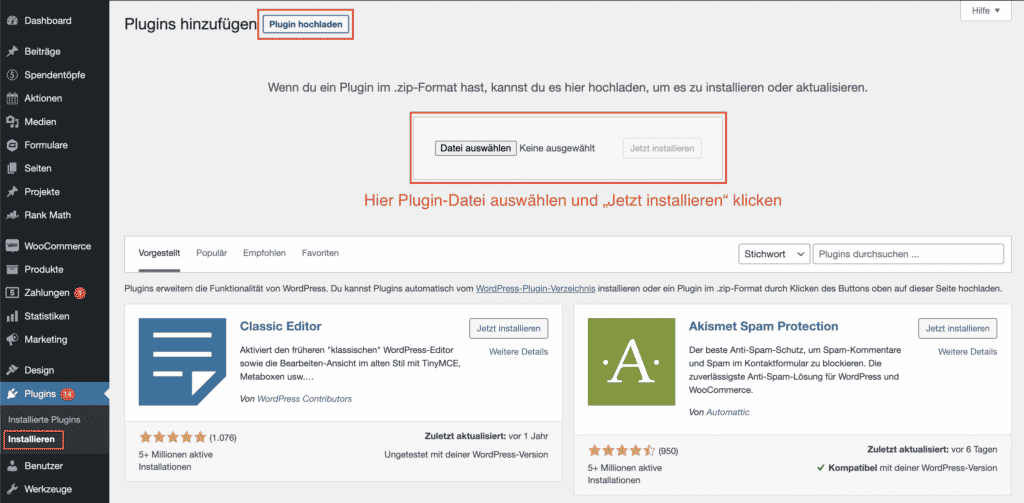Click the Dashboard gauge icon
The height and width of the screenshot is (503, 1024).
(12, 21)
